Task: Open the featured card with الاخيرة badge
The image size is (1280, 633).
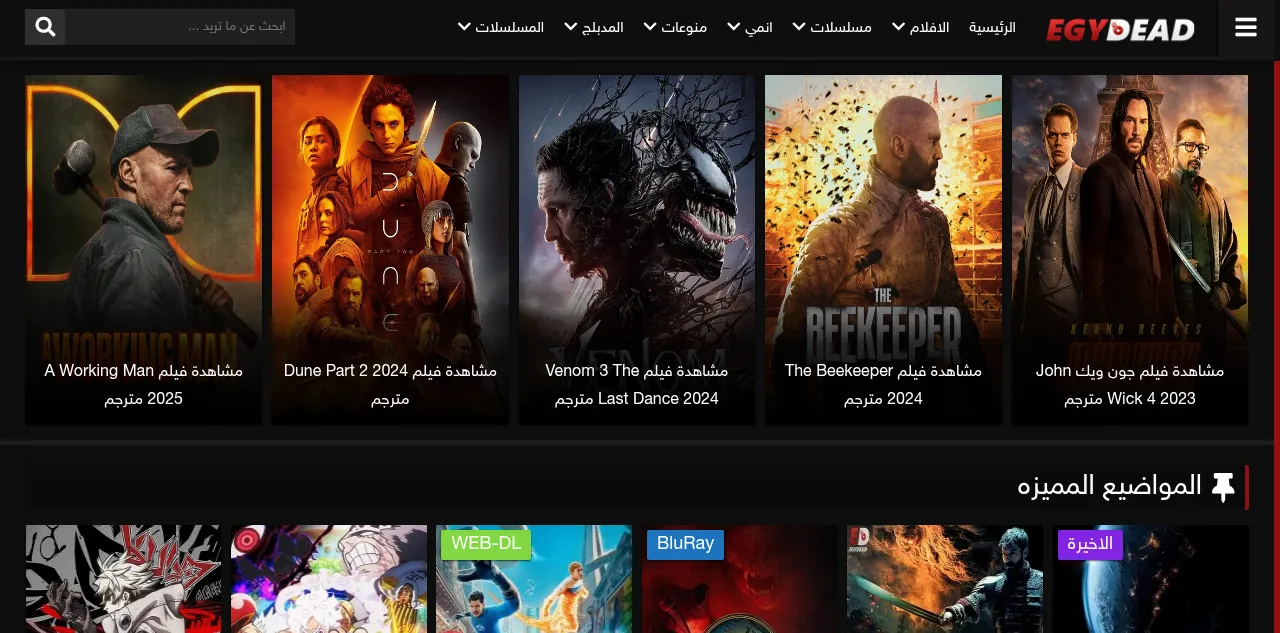Action: point(1151,579)
